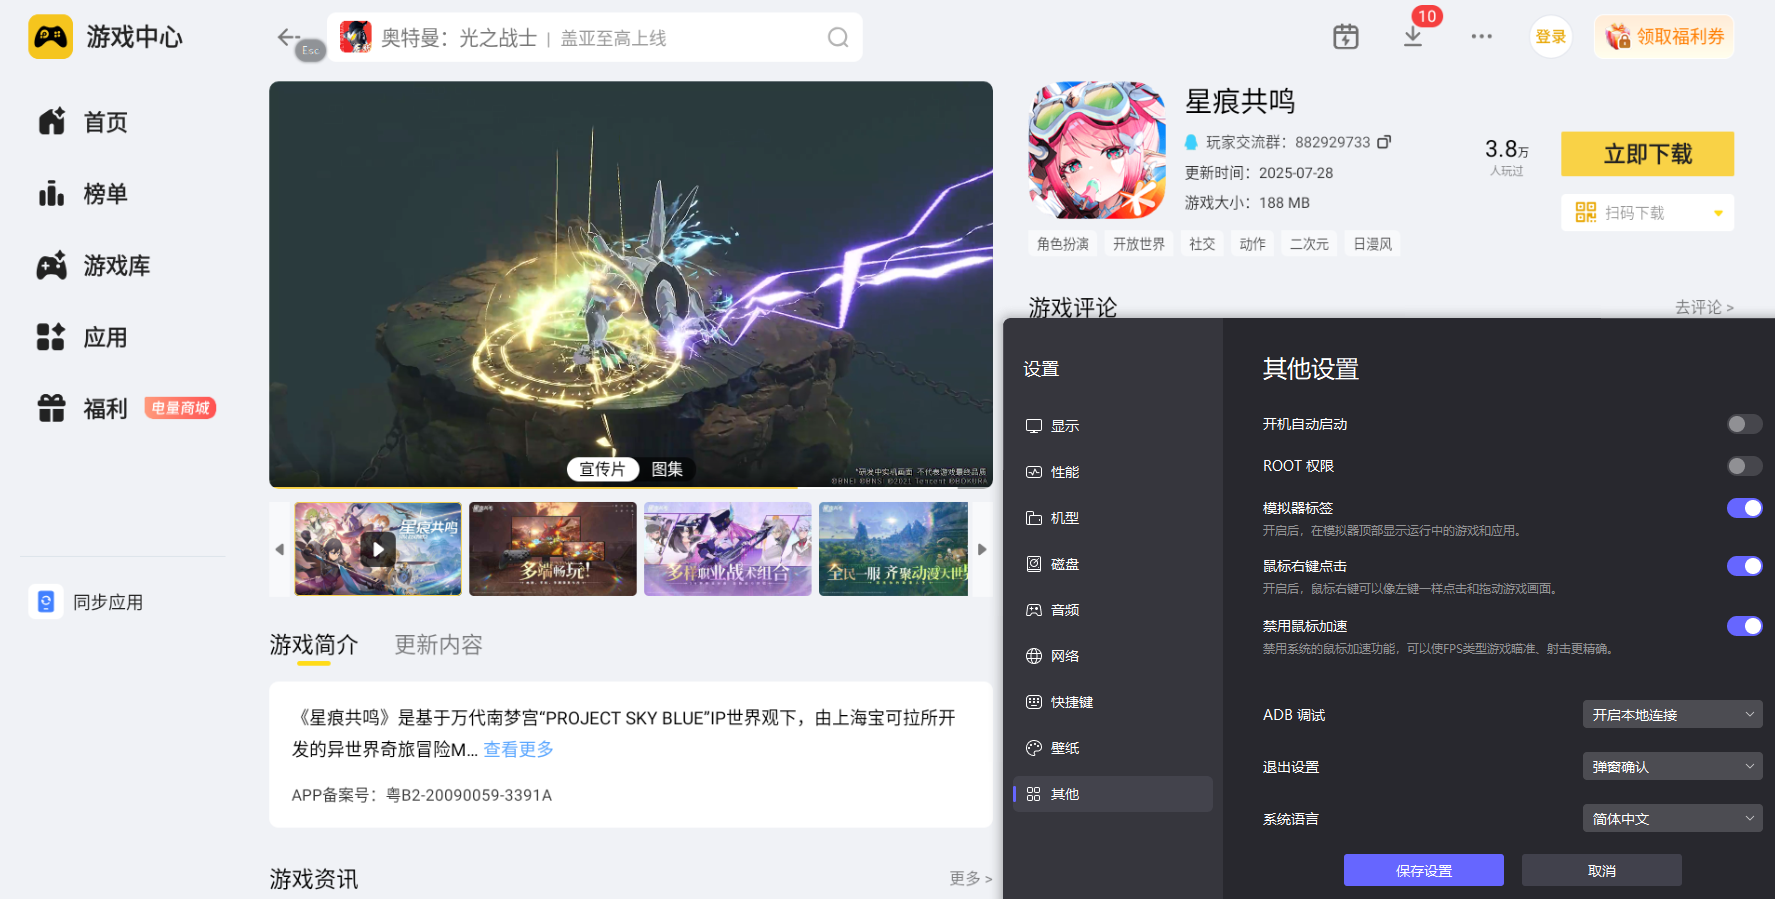Image resolution: width=1775 pixels, height=899 pixels.
Task: Enable 开机自动启动 toggle
Action: (1744, 424)
